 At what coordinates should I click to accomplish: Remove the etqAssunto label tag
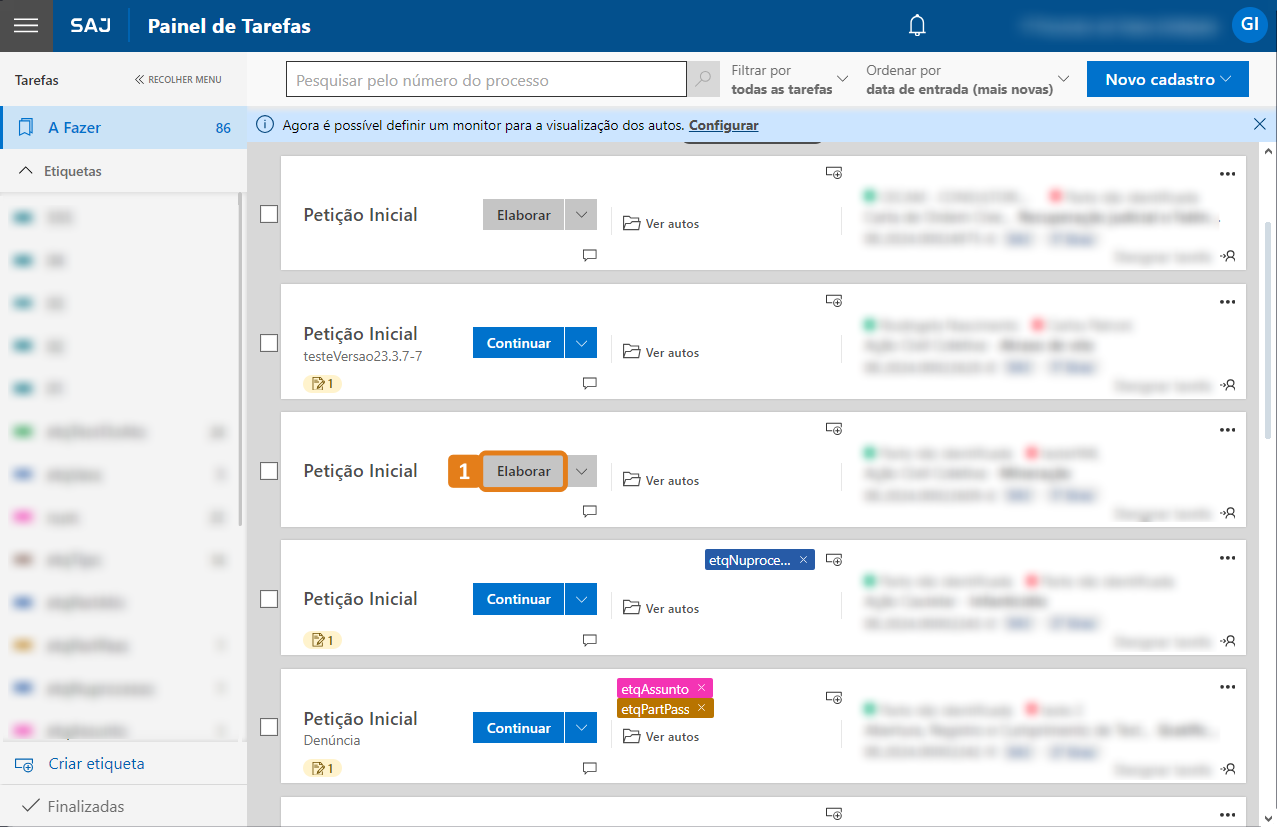(x=702, y=688)
